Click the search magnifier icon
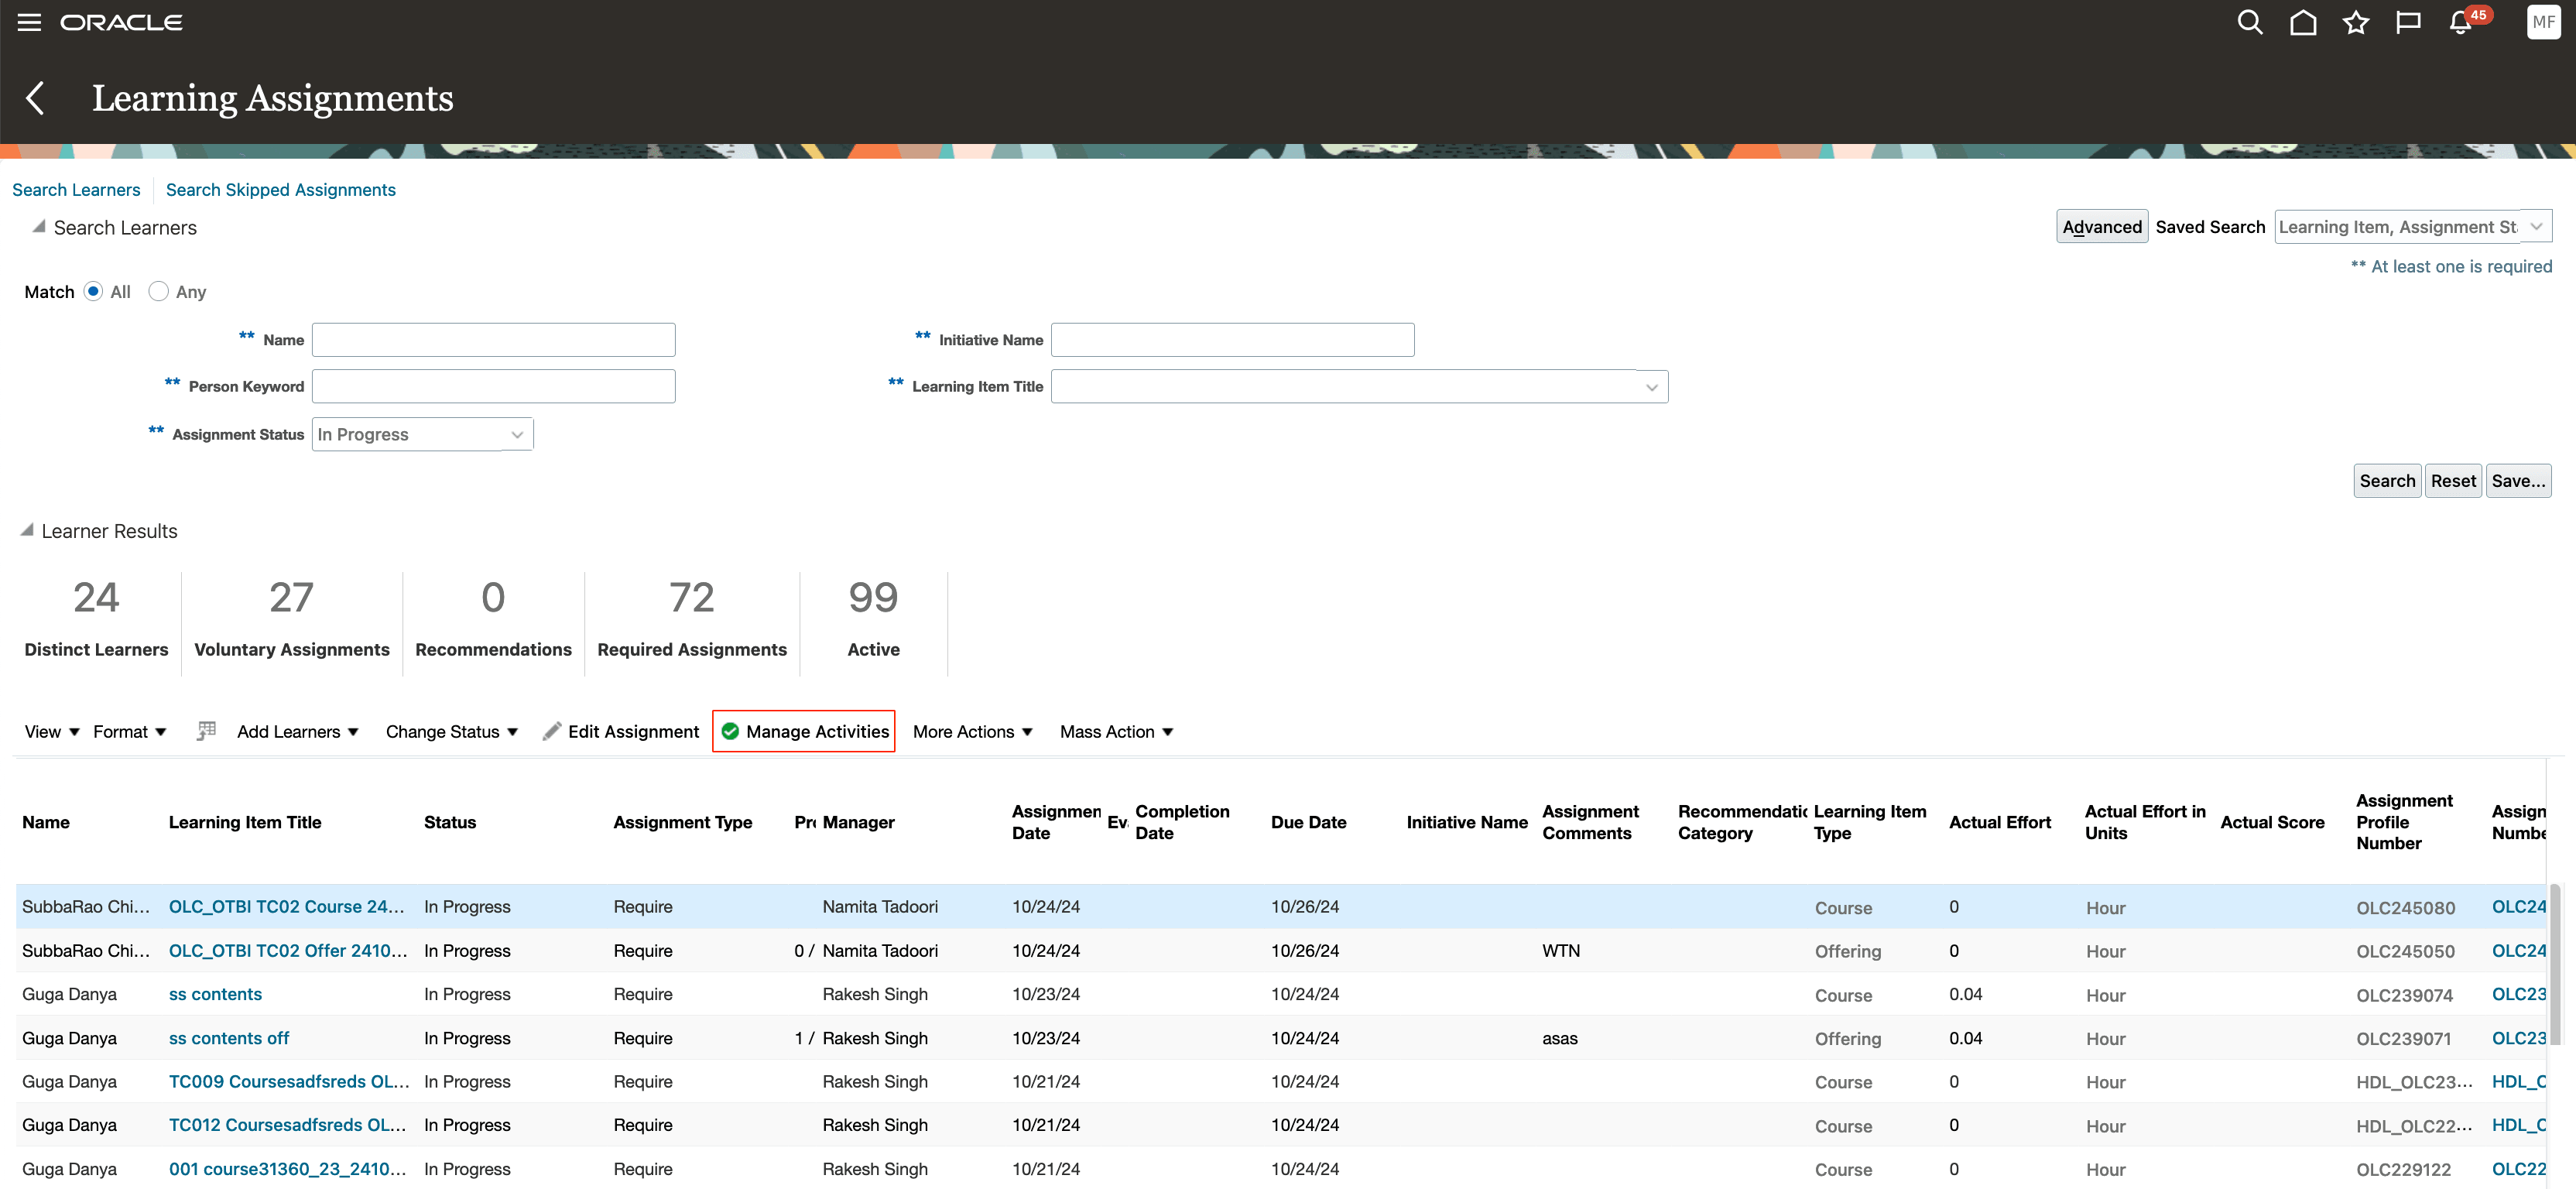The image size is (2576, 1189). click(2249, 22)
